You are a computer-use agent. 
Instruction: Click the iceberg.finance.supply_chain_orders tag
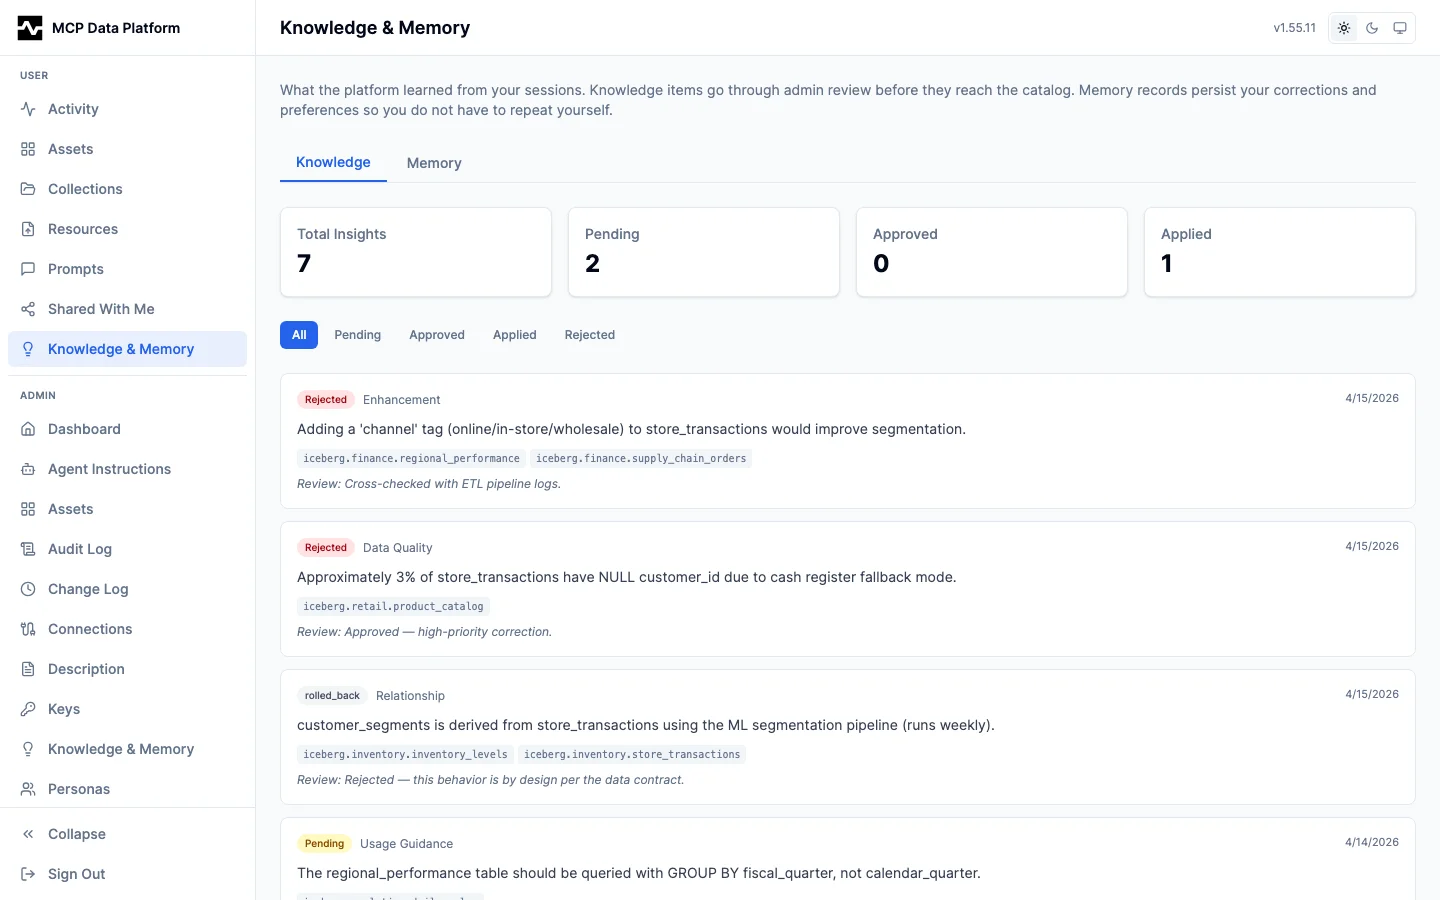coord(641,459)
